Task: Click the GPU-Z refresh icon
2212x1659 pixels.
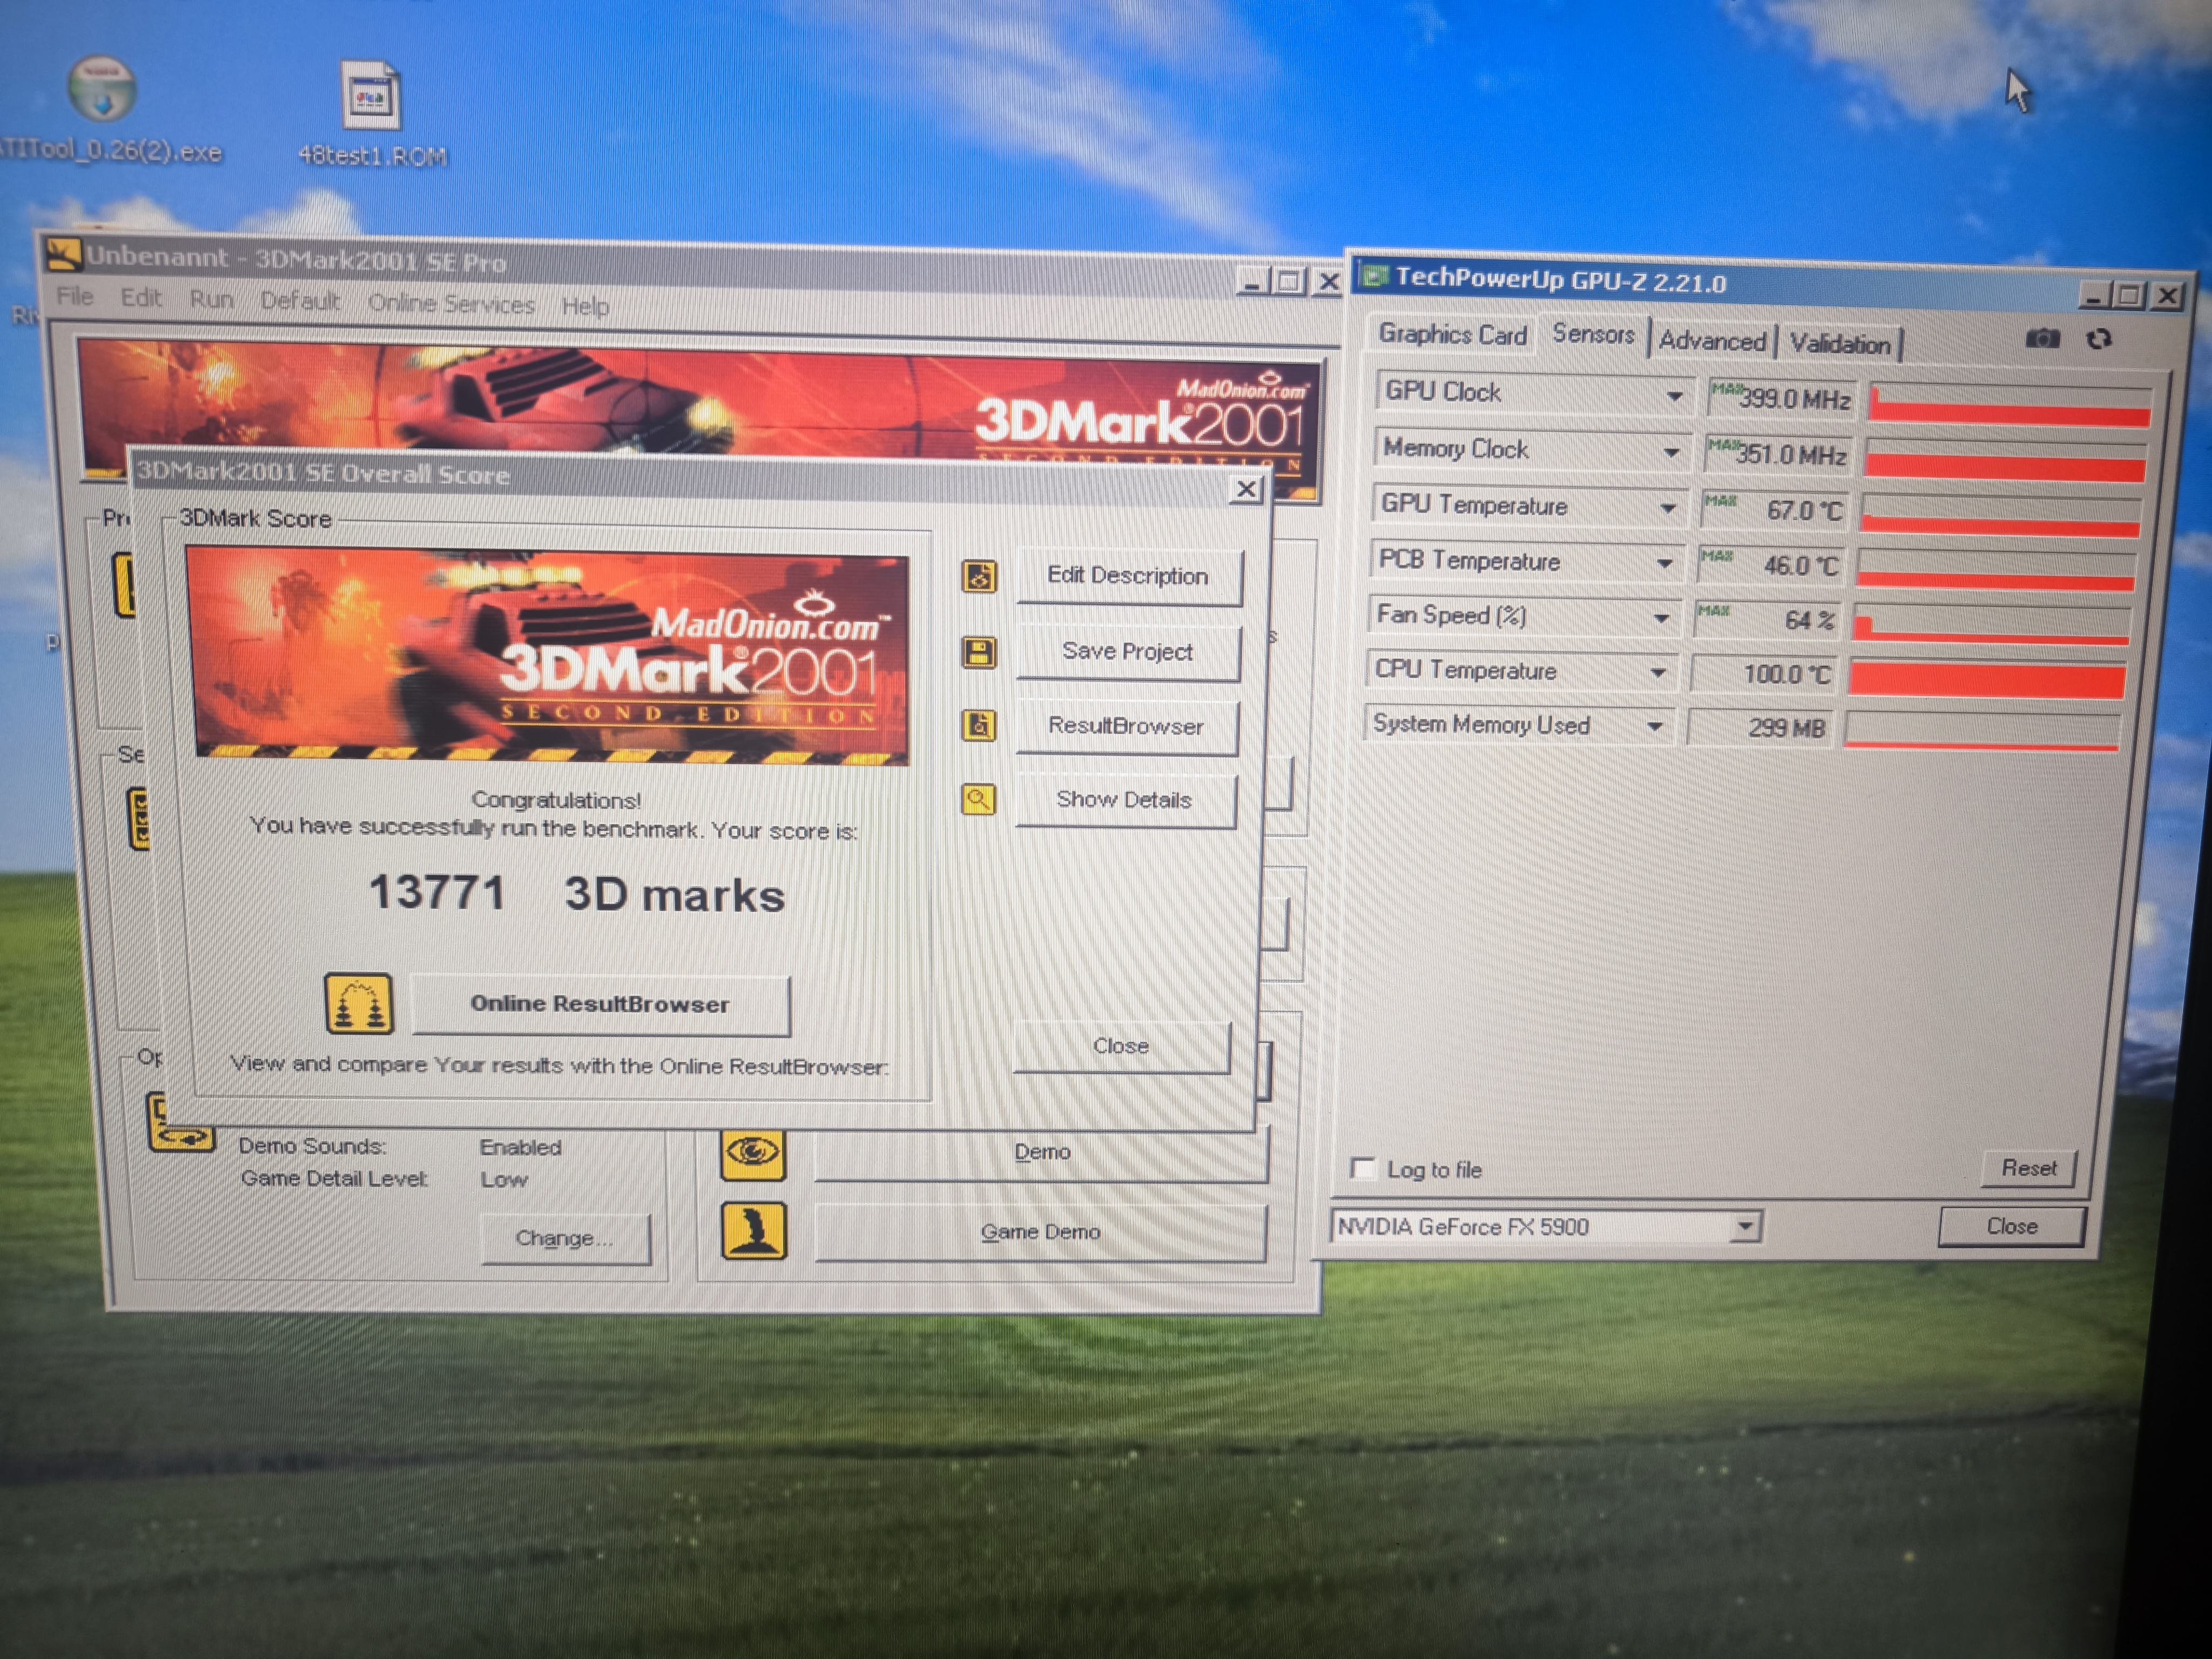Action: 2099,339
